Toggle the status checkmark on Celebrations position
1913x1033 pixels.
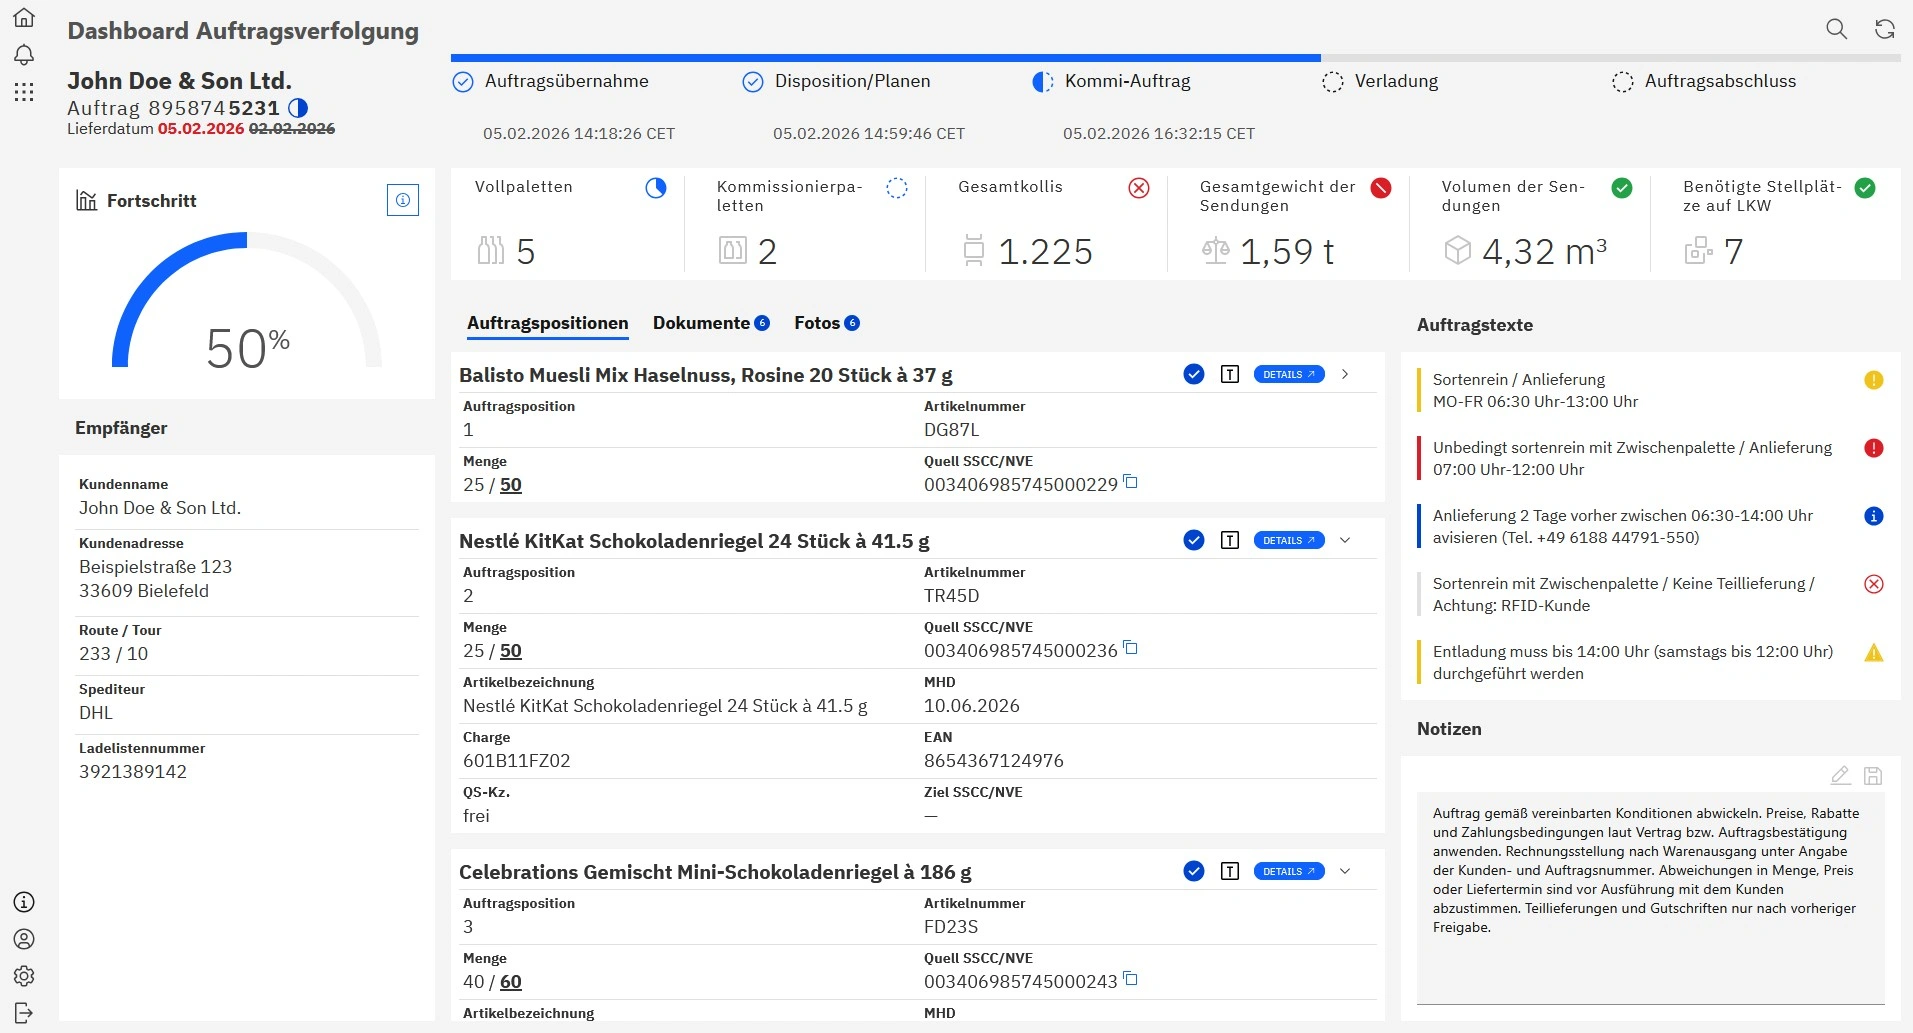click(x=1193, y=871)
